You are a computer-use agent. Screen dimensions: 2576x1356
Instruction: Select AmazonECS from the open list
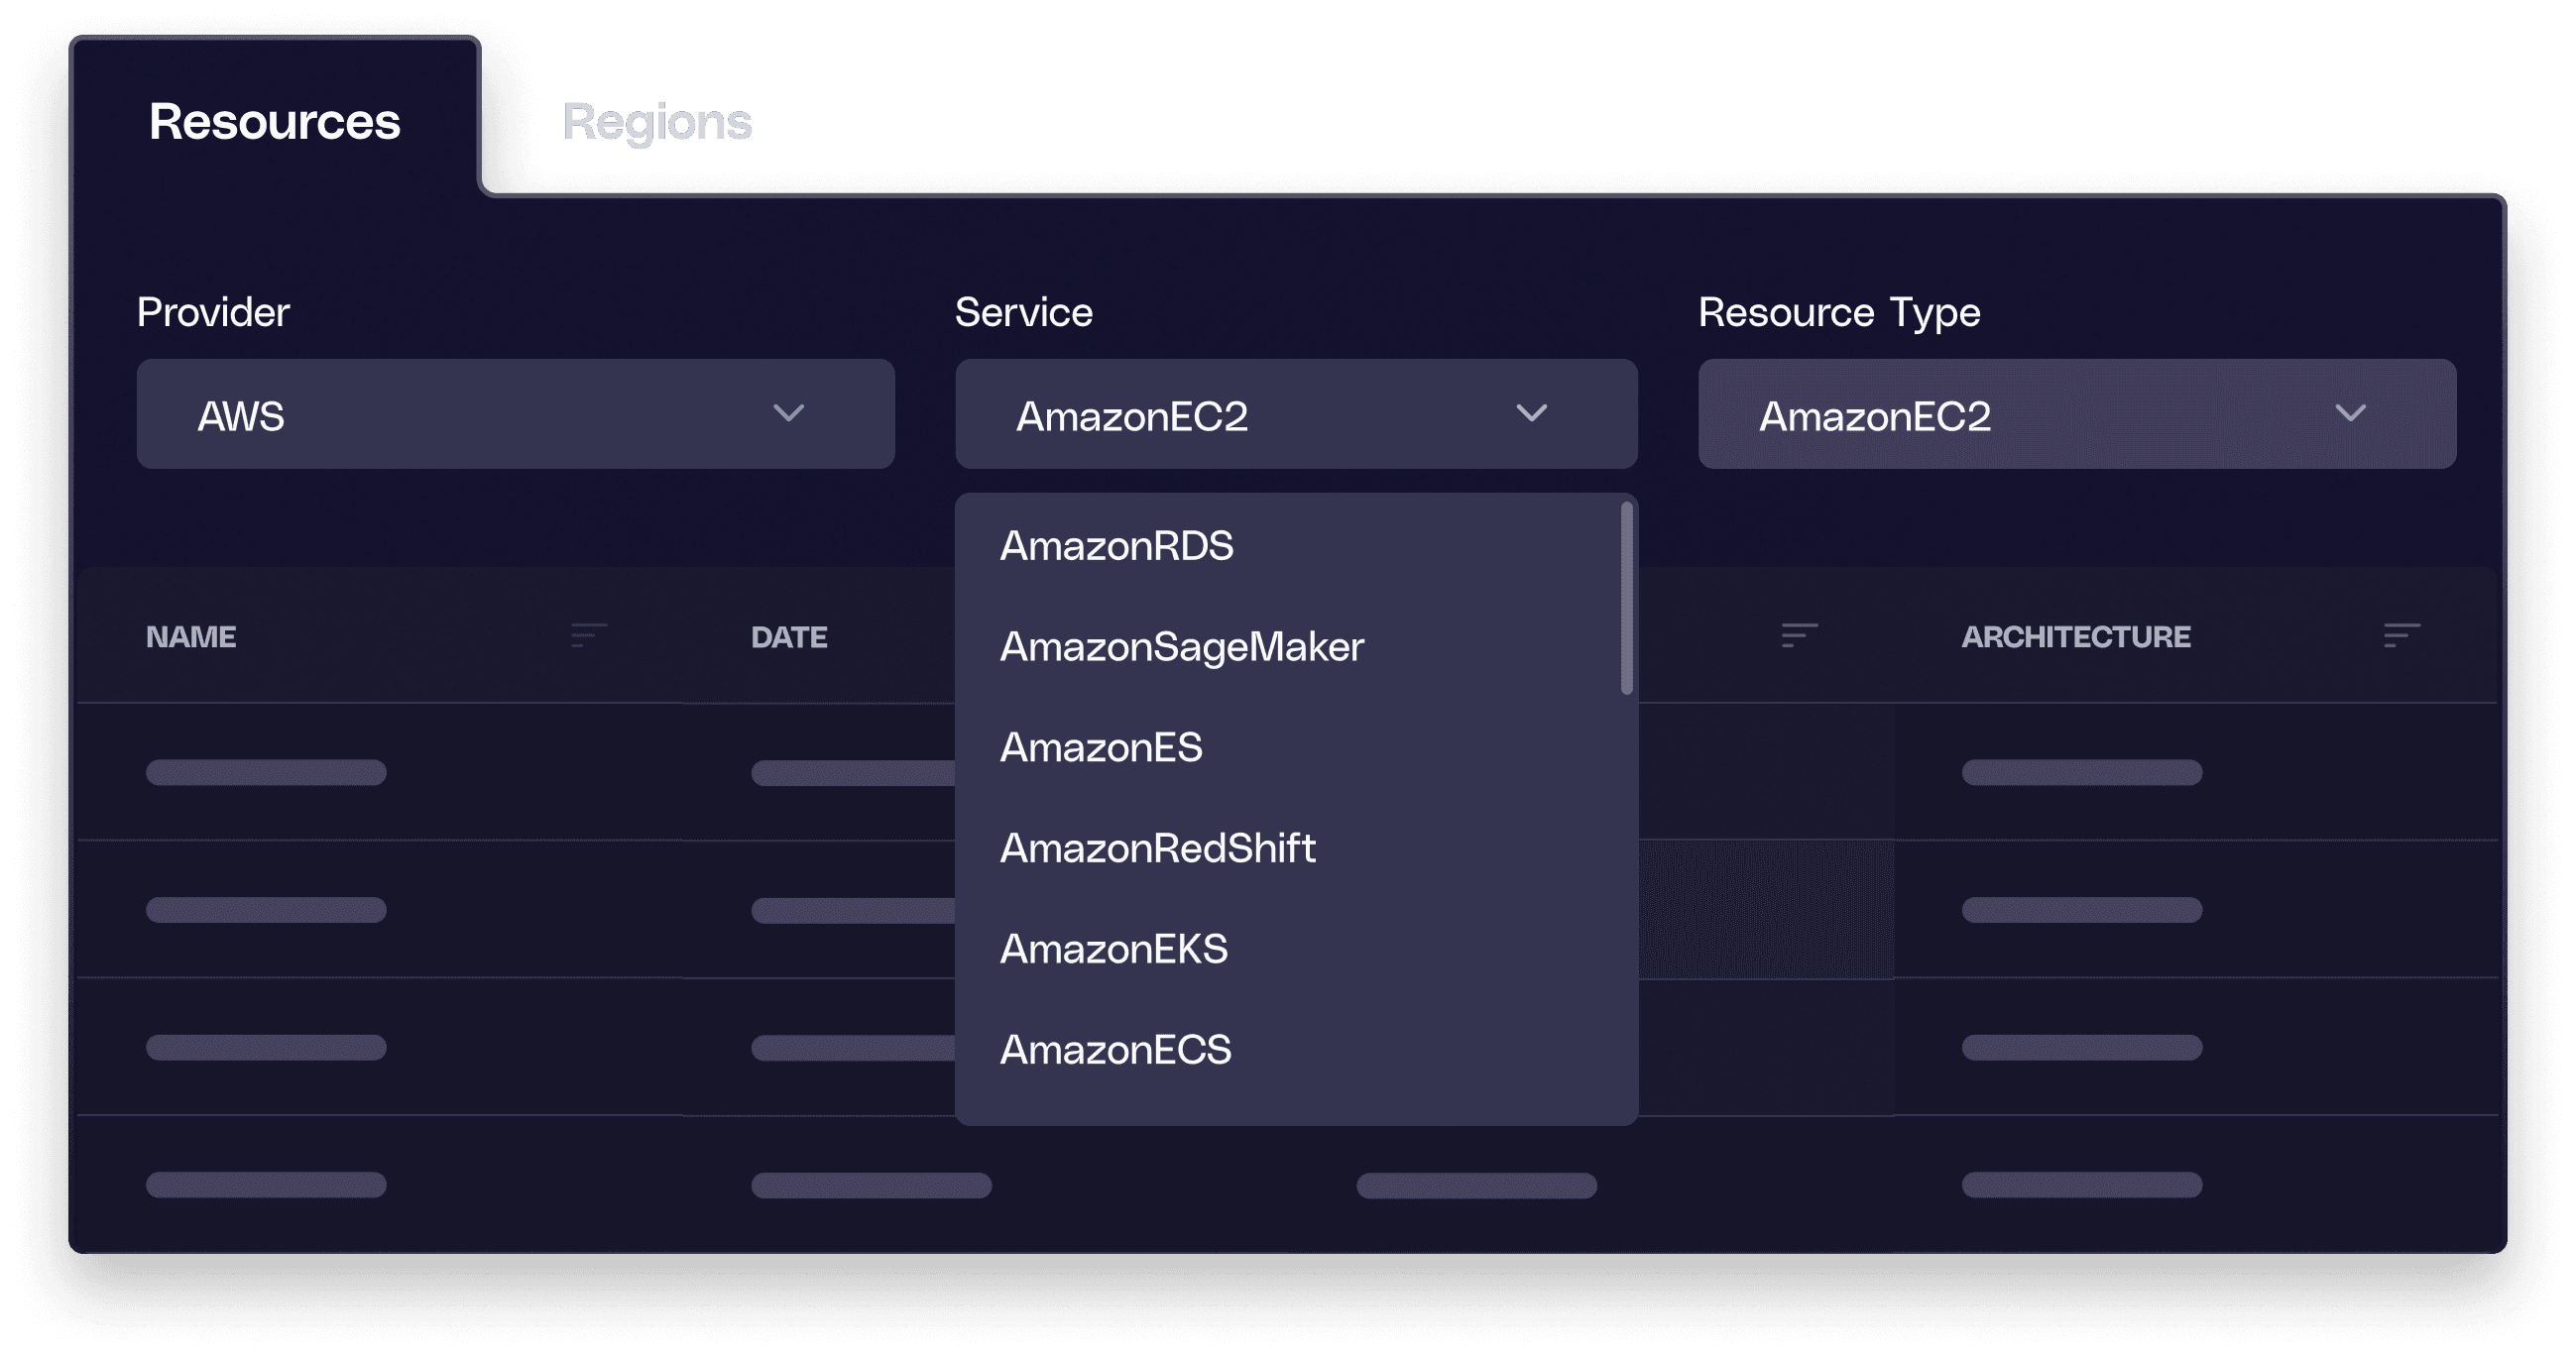click(1116, 1049)
